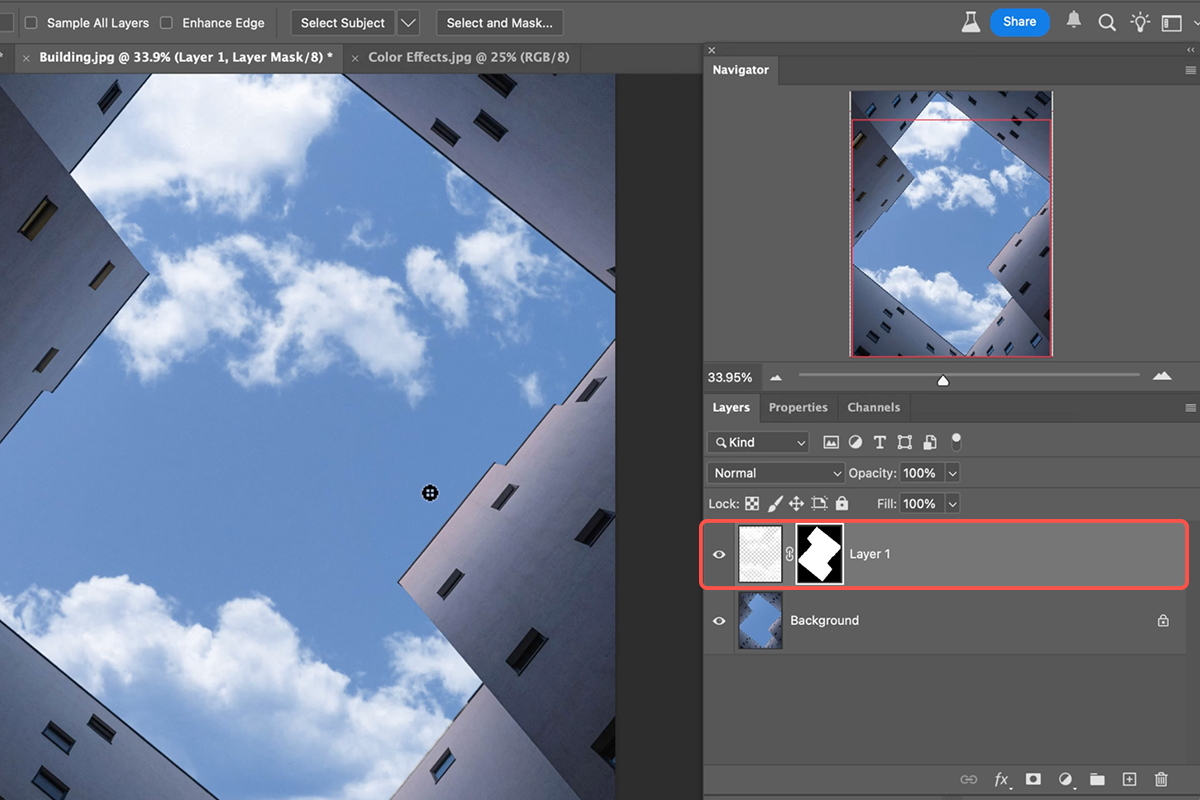Open the Kind layer filter dropdown
Screen dimensions: 1200x800
point(758,442)
